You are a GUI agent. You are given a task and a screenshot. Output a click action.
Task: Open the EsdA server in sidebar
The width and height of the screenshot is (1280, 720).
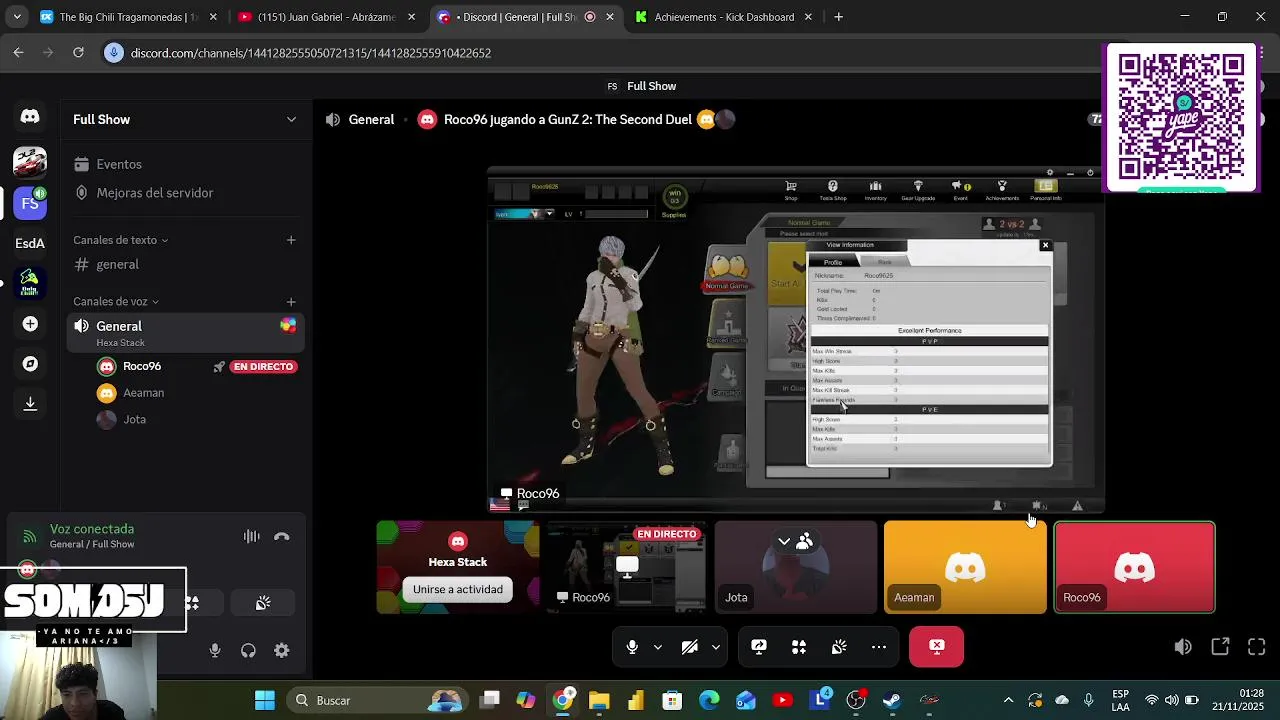tap(30, 243)
